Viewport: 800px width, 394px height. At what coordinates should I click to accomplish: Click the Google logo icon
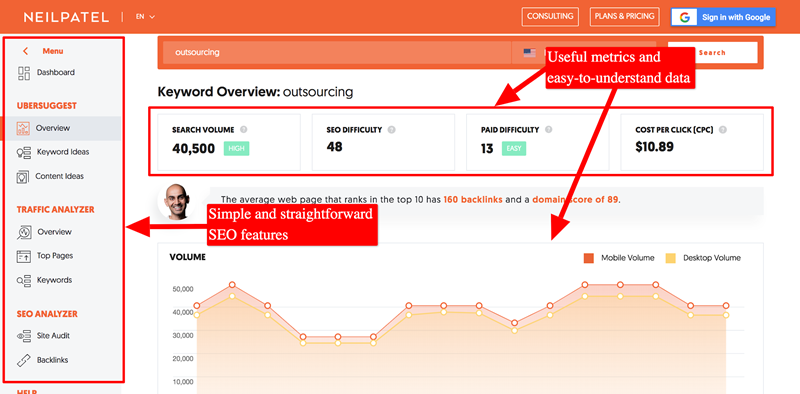pos(685,17)
